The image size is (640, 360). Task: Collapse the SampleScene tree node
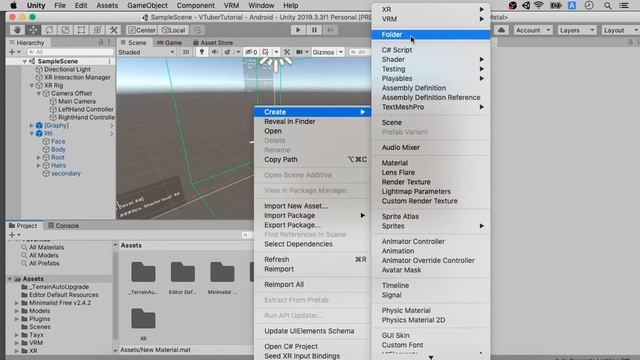[x=24, y=61]
